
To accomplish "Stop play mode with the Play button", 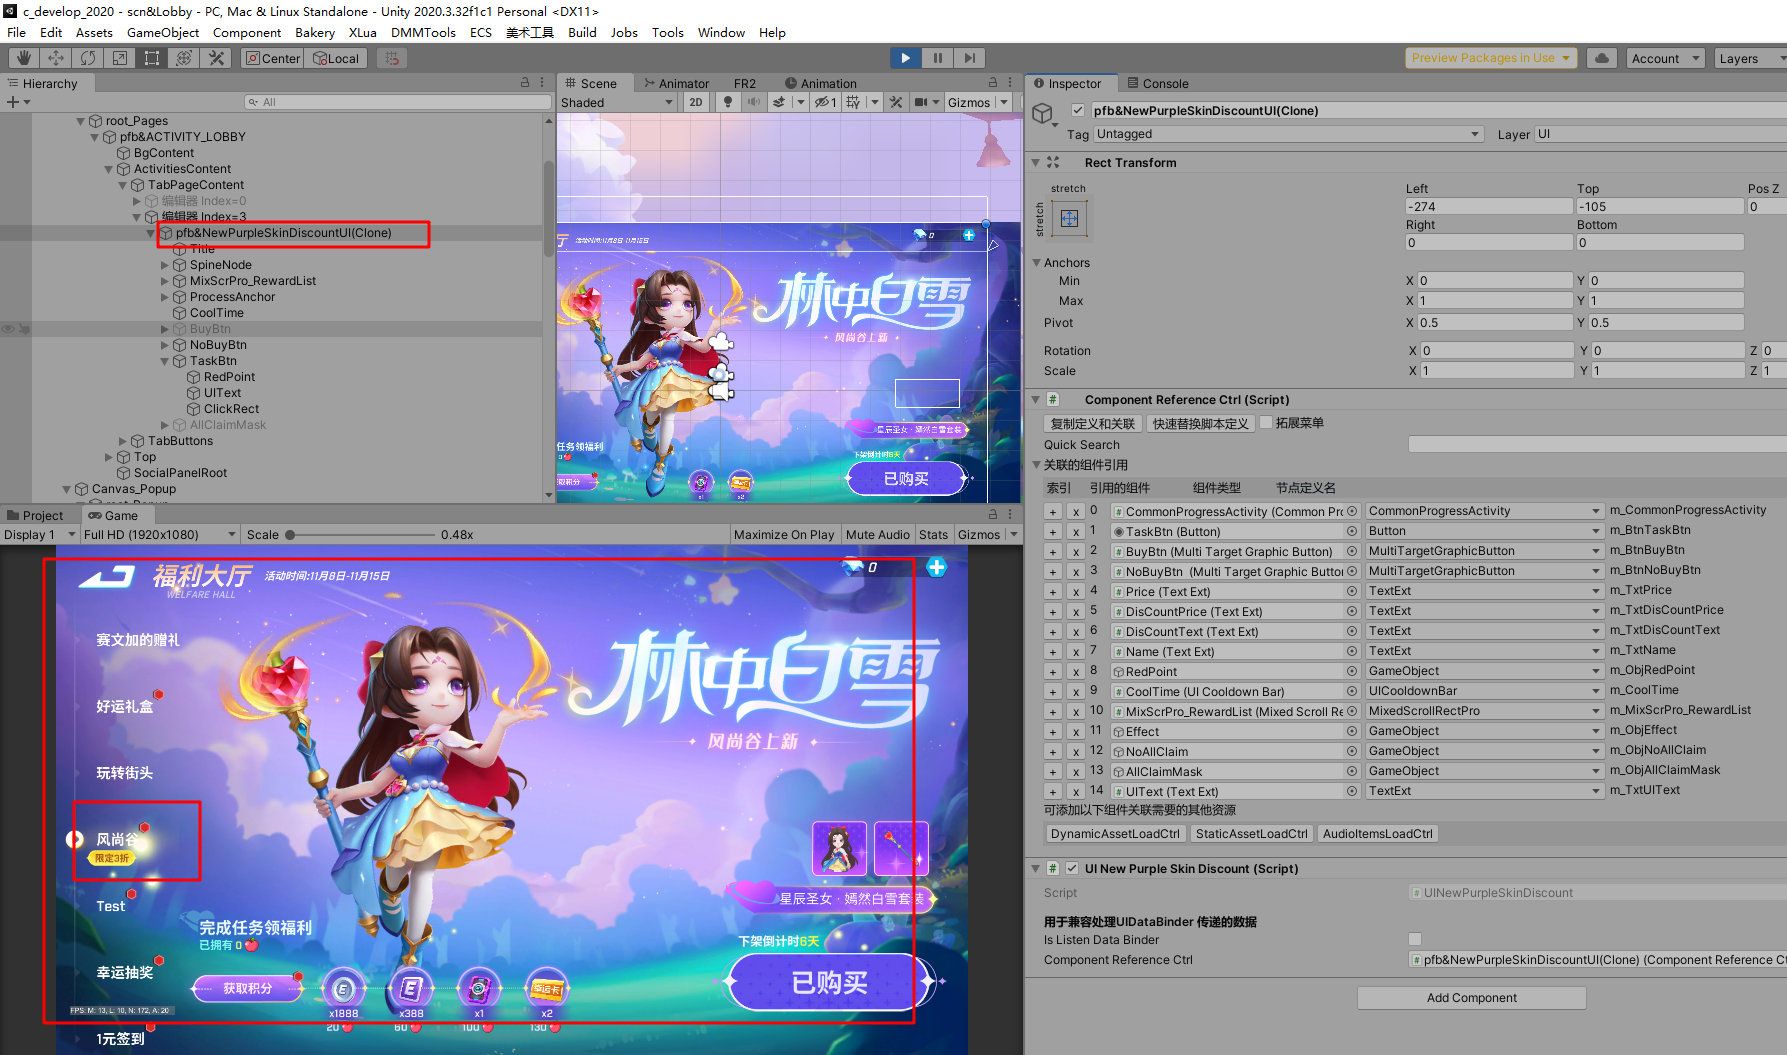I will click(x=905, y=58).
